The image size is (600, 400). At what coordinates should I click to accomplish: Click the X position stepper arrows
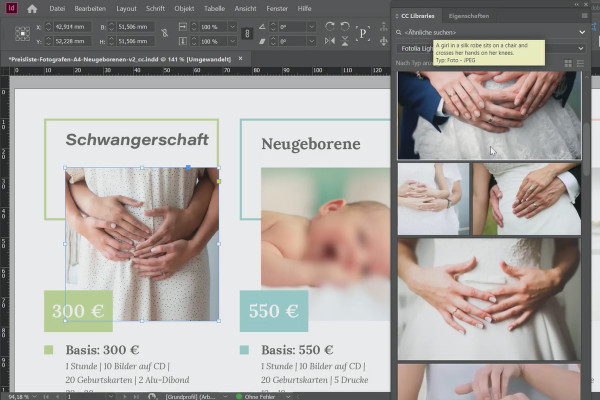point(48,27)
